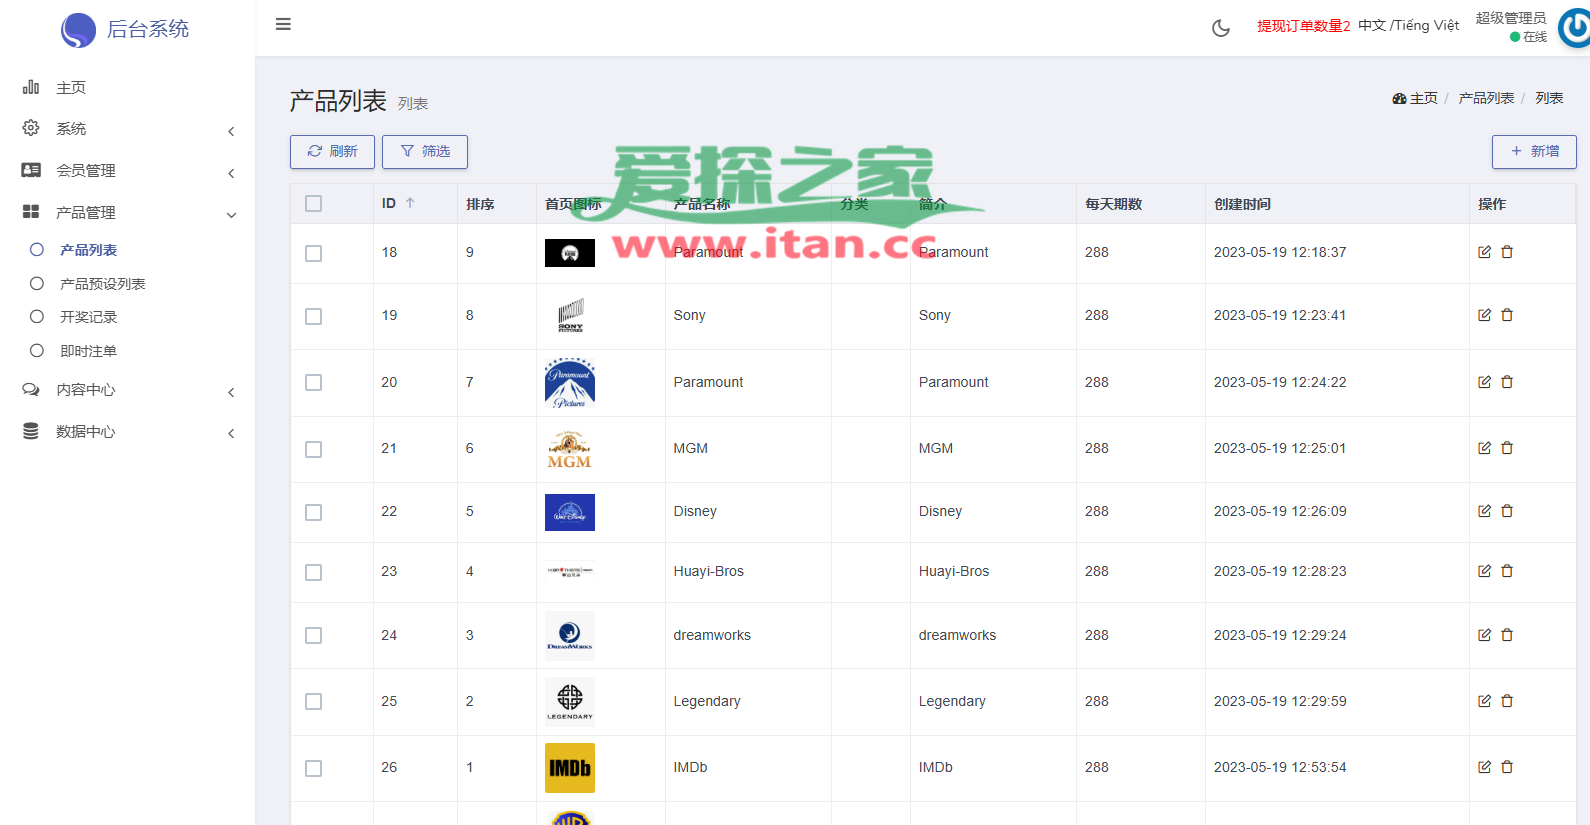
Task: Open the admin power avatar icon
Action: [x=1575, y=27]
